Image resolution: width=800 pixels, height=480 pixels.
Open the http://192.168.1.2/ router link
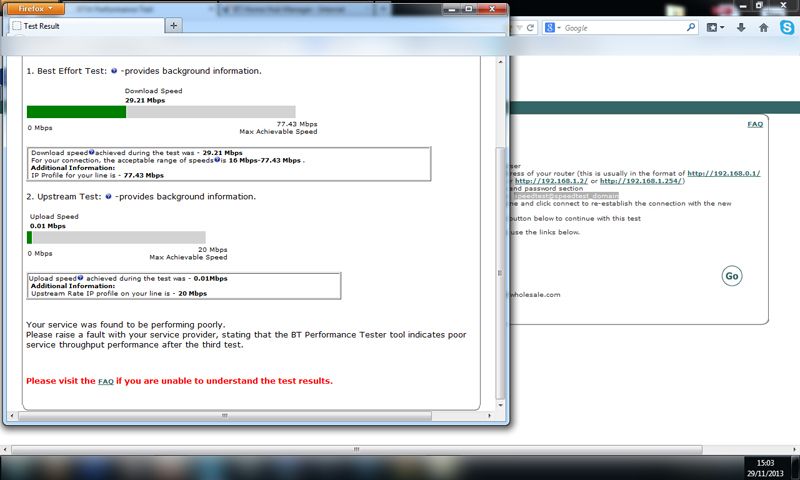click(551, 181)
